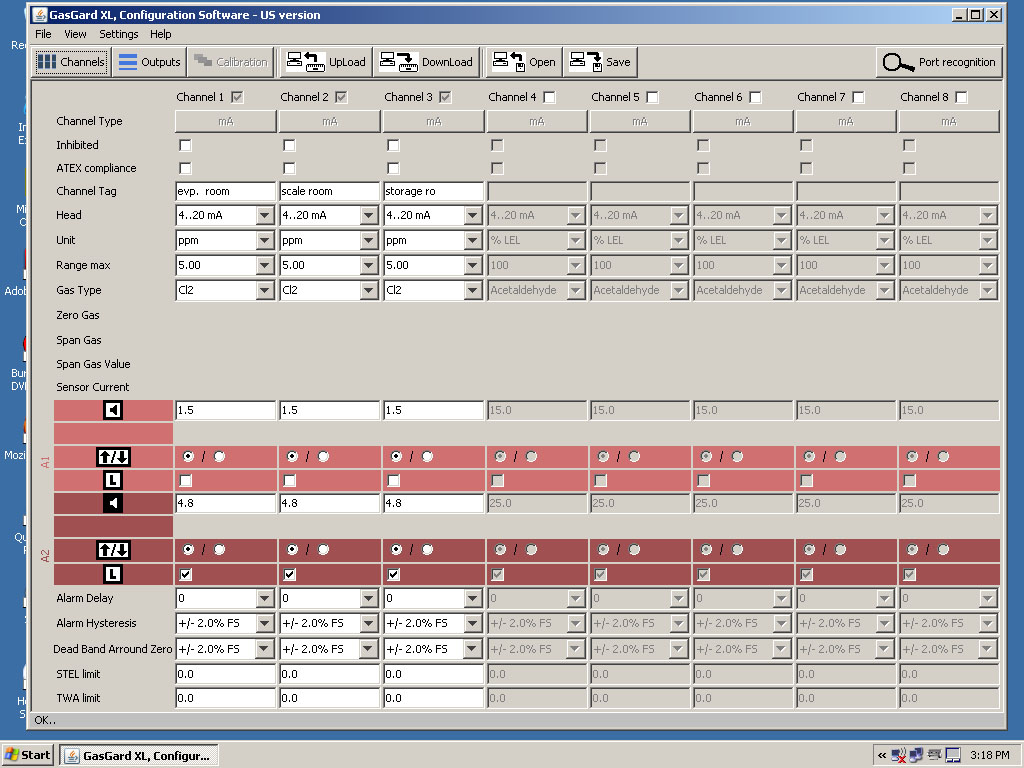Click the A1 rising/falling arrows icon
1024x768 pixels.
pyautogui.click(x=113, y=456)
